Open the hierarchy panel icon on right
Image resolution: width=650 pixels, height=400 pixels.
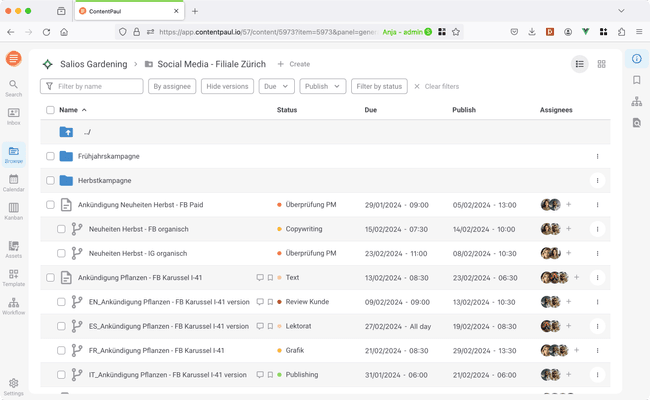click(637, 101)
